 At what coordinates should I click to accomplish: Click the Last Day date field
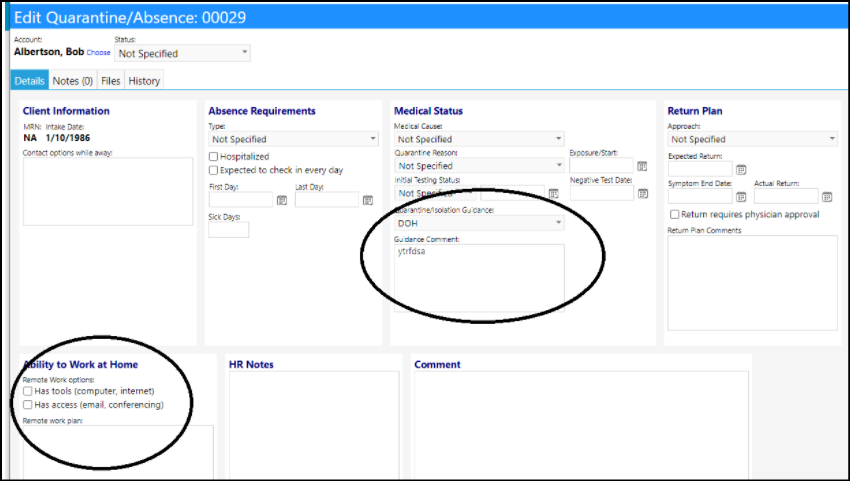(327, 200)
